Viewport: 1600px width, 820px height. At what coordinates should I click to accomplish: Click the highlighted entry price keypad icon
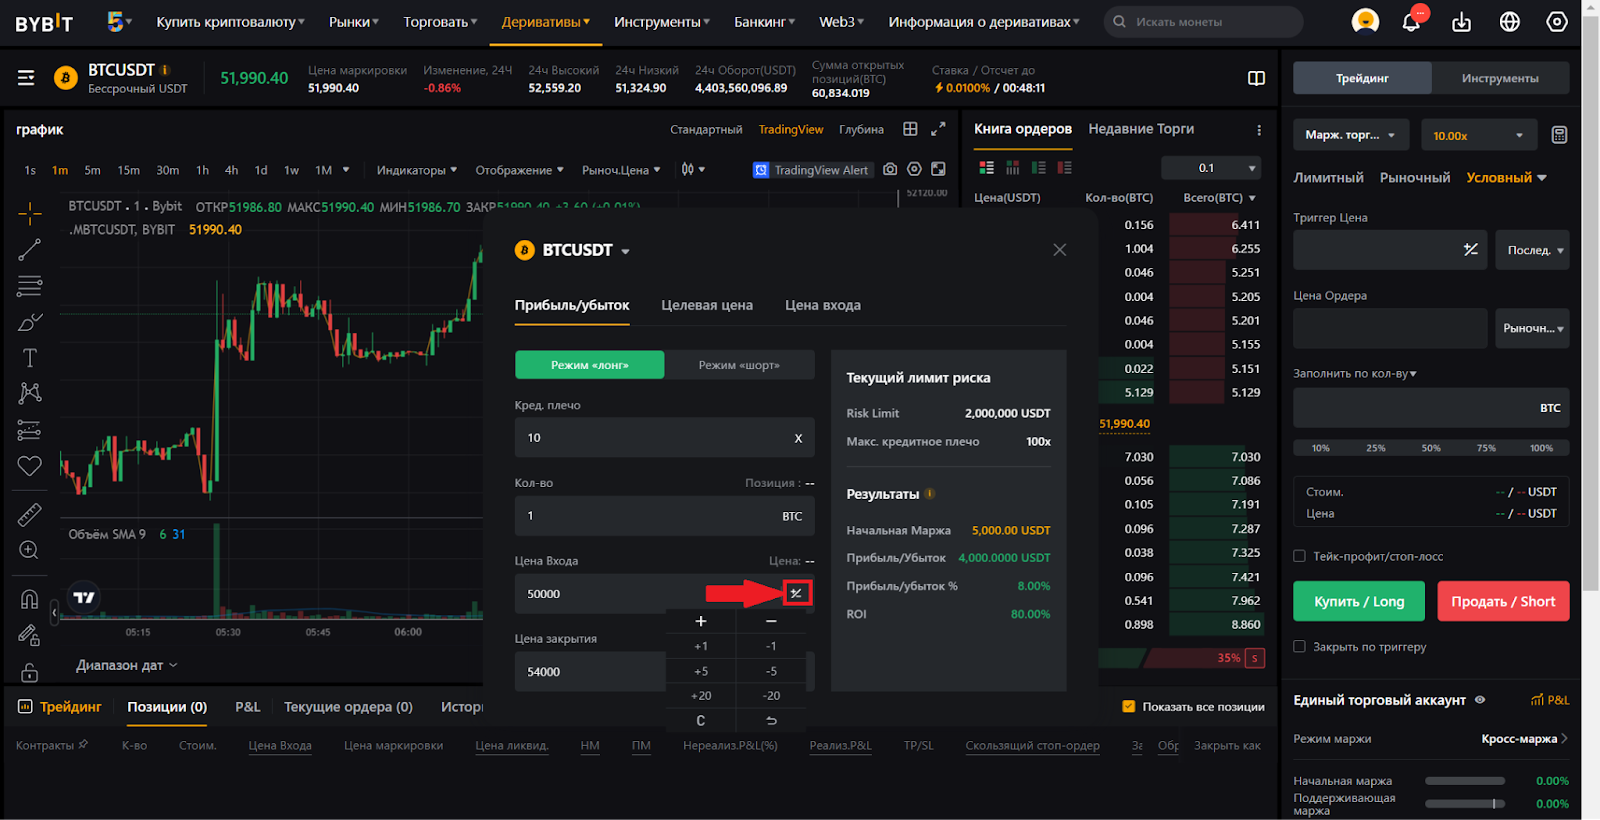click(796, 594)
